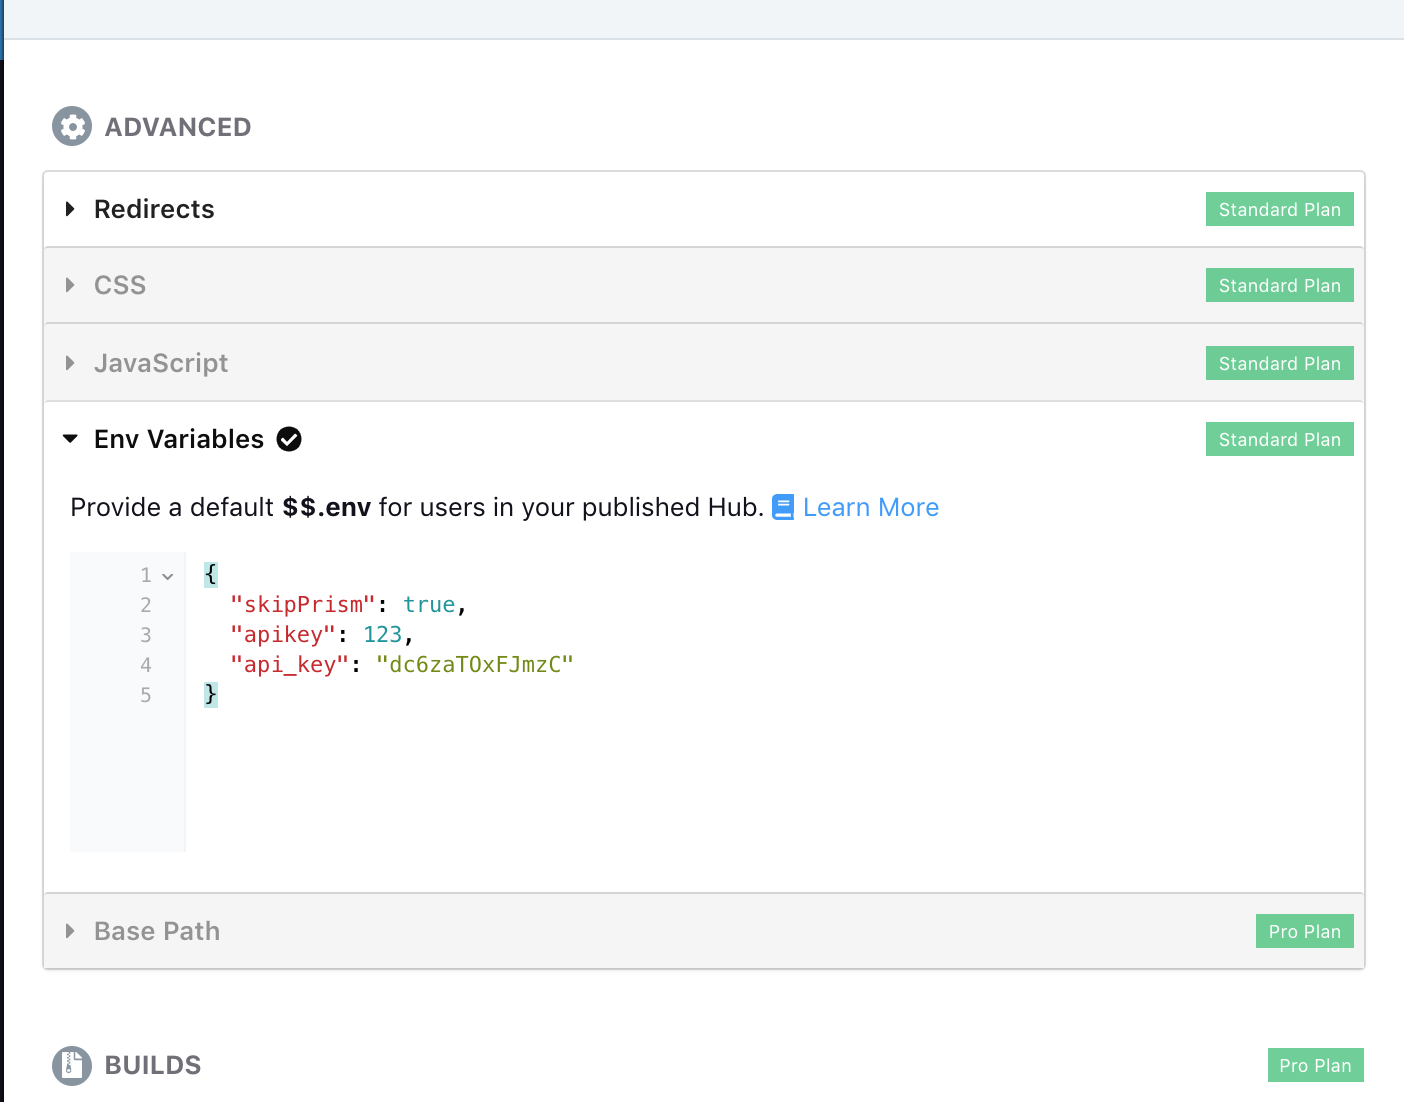Click the Standard Plan badge on Redirects
The width and height of the screenshot is (1404, 1102).
tap(1279, 209)
